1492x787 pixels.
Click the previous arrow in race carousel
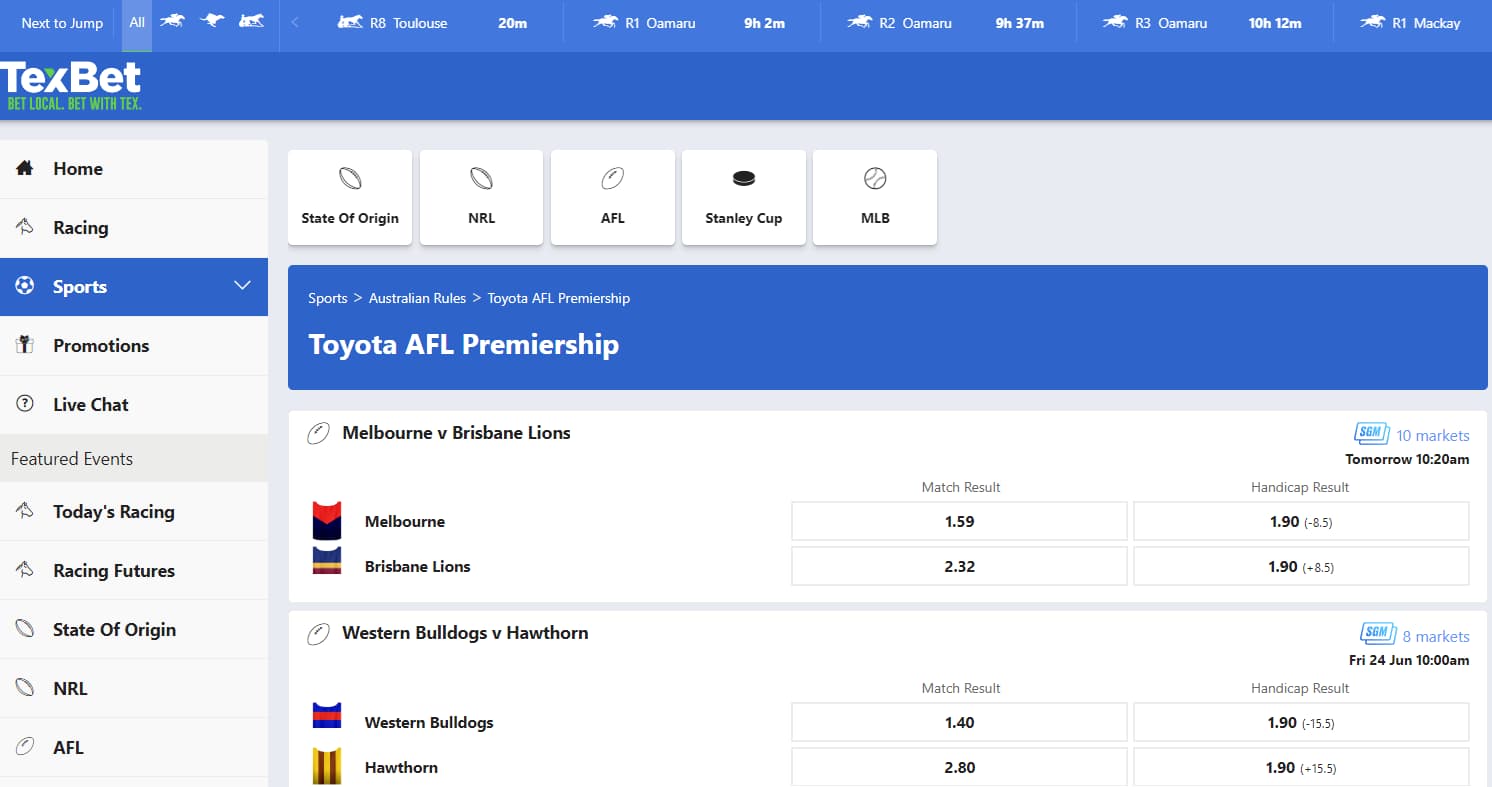pos(294,23)
